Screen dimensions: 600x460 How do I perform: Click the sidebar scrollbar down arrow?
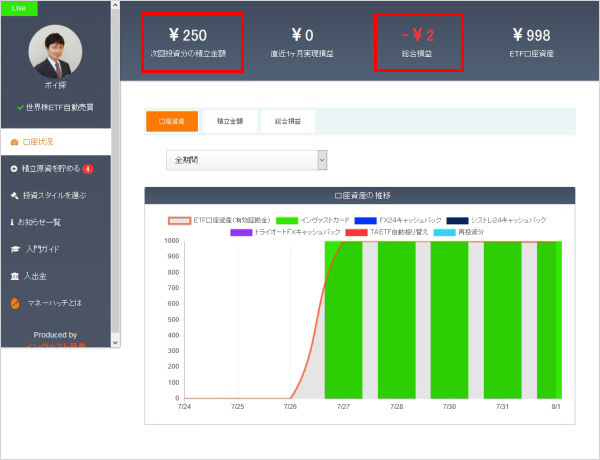115,343
